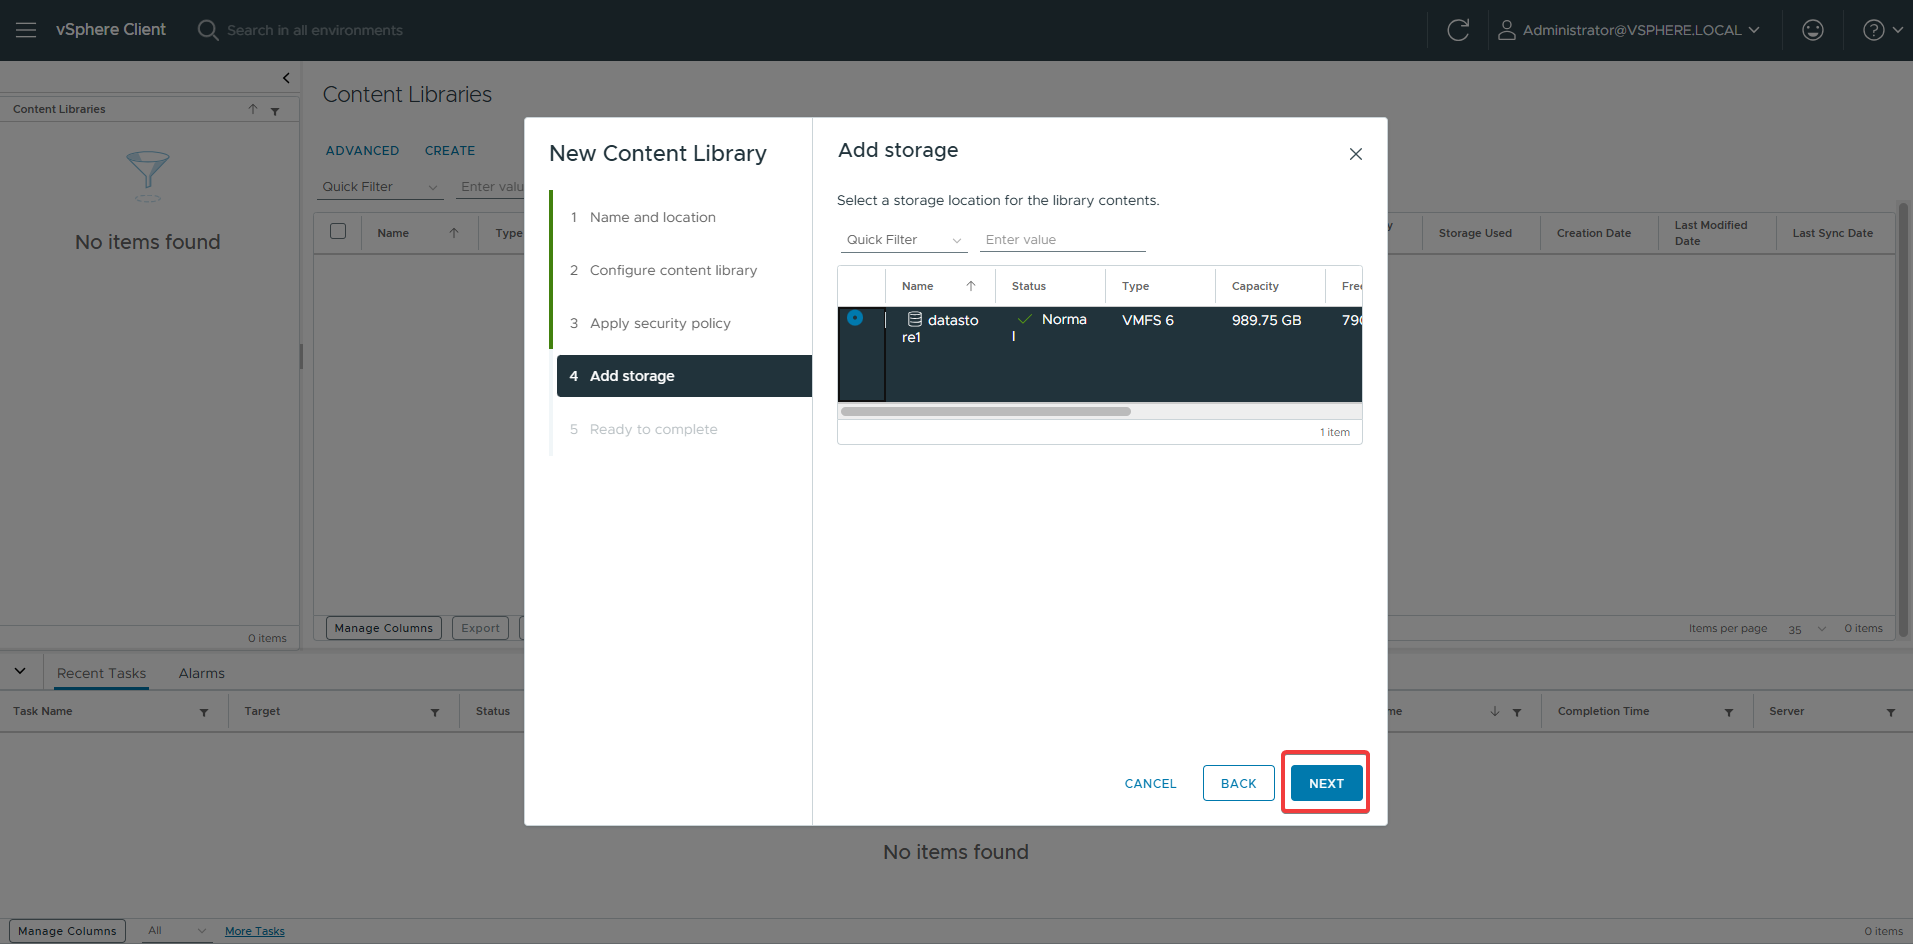Click the libraries filter Enter value field
Viewport: 1913px width, 944px height.
tap(492, 187)
